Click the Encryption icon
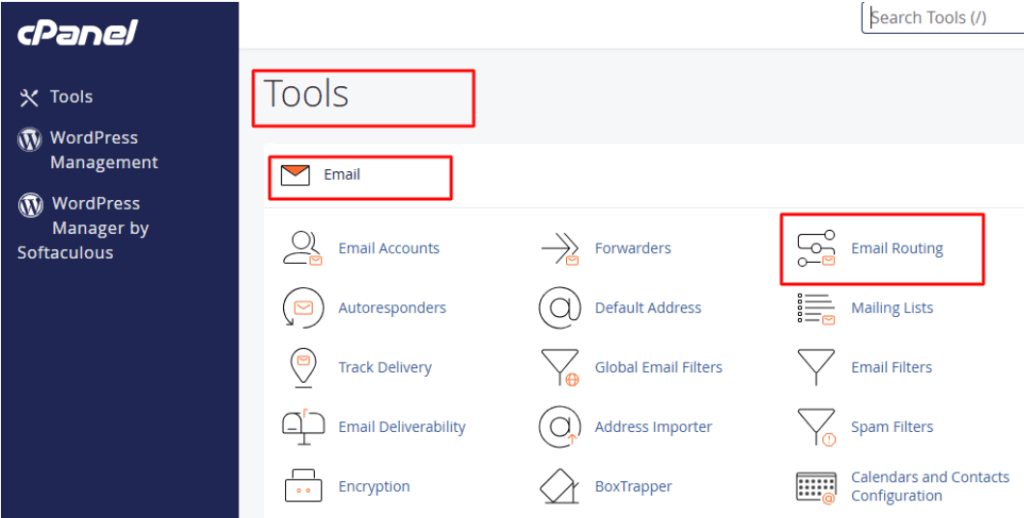The width and height of the screenshot is (1024, 518). [x=303, y=487]
